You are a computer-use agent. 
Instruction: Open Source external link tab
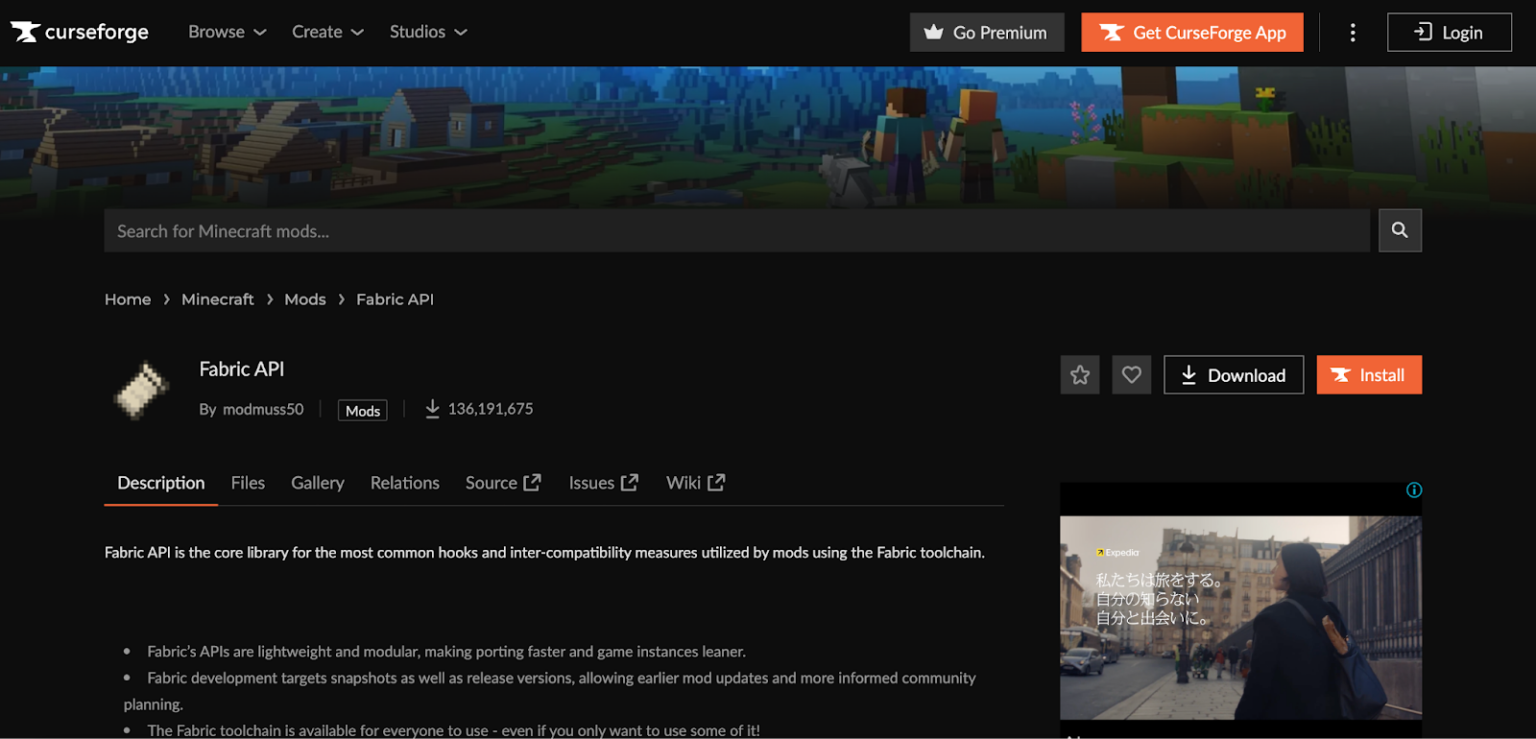click(502, 483)
